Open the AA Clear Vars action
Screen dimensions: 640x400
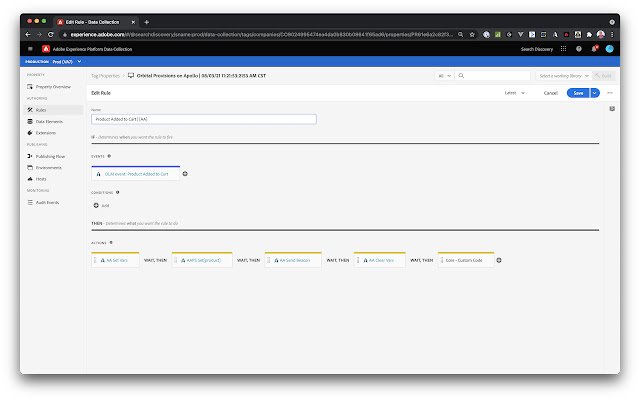coord(380,260)
